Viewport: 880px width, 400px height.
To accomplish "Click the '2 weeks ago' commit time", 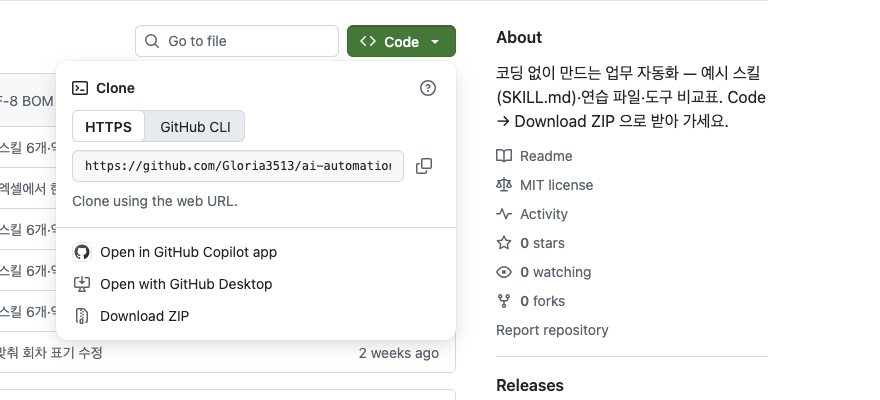I will pyautogui.click(x=399, y=353).
